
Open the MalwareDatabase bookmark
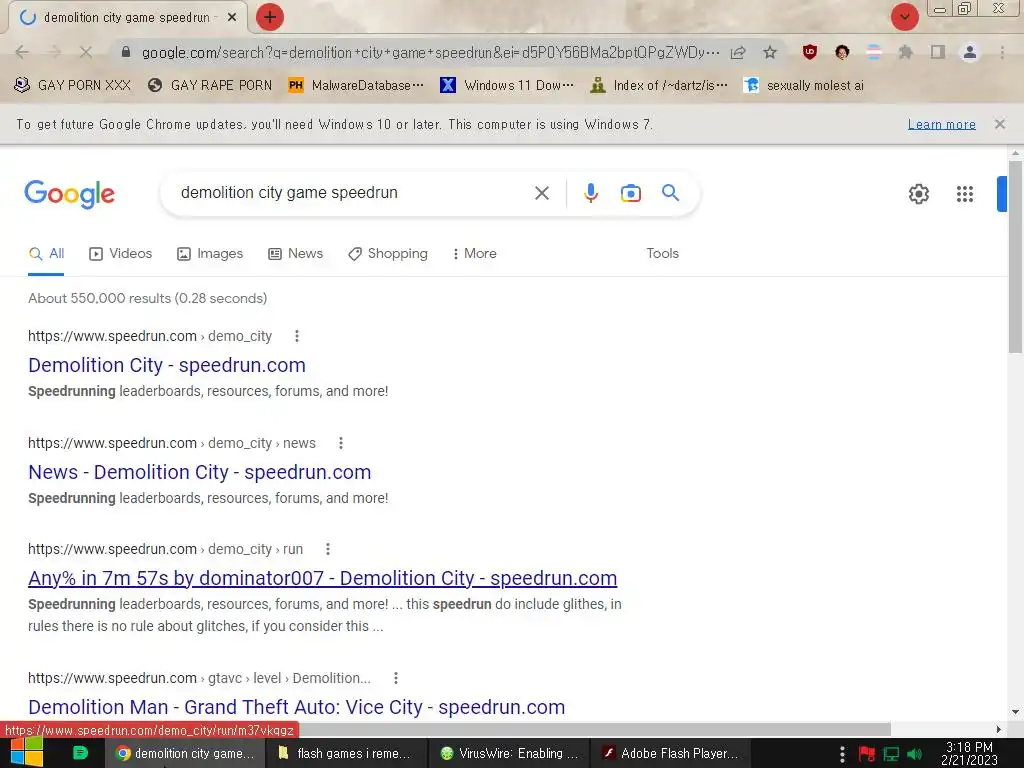(356, 86)
